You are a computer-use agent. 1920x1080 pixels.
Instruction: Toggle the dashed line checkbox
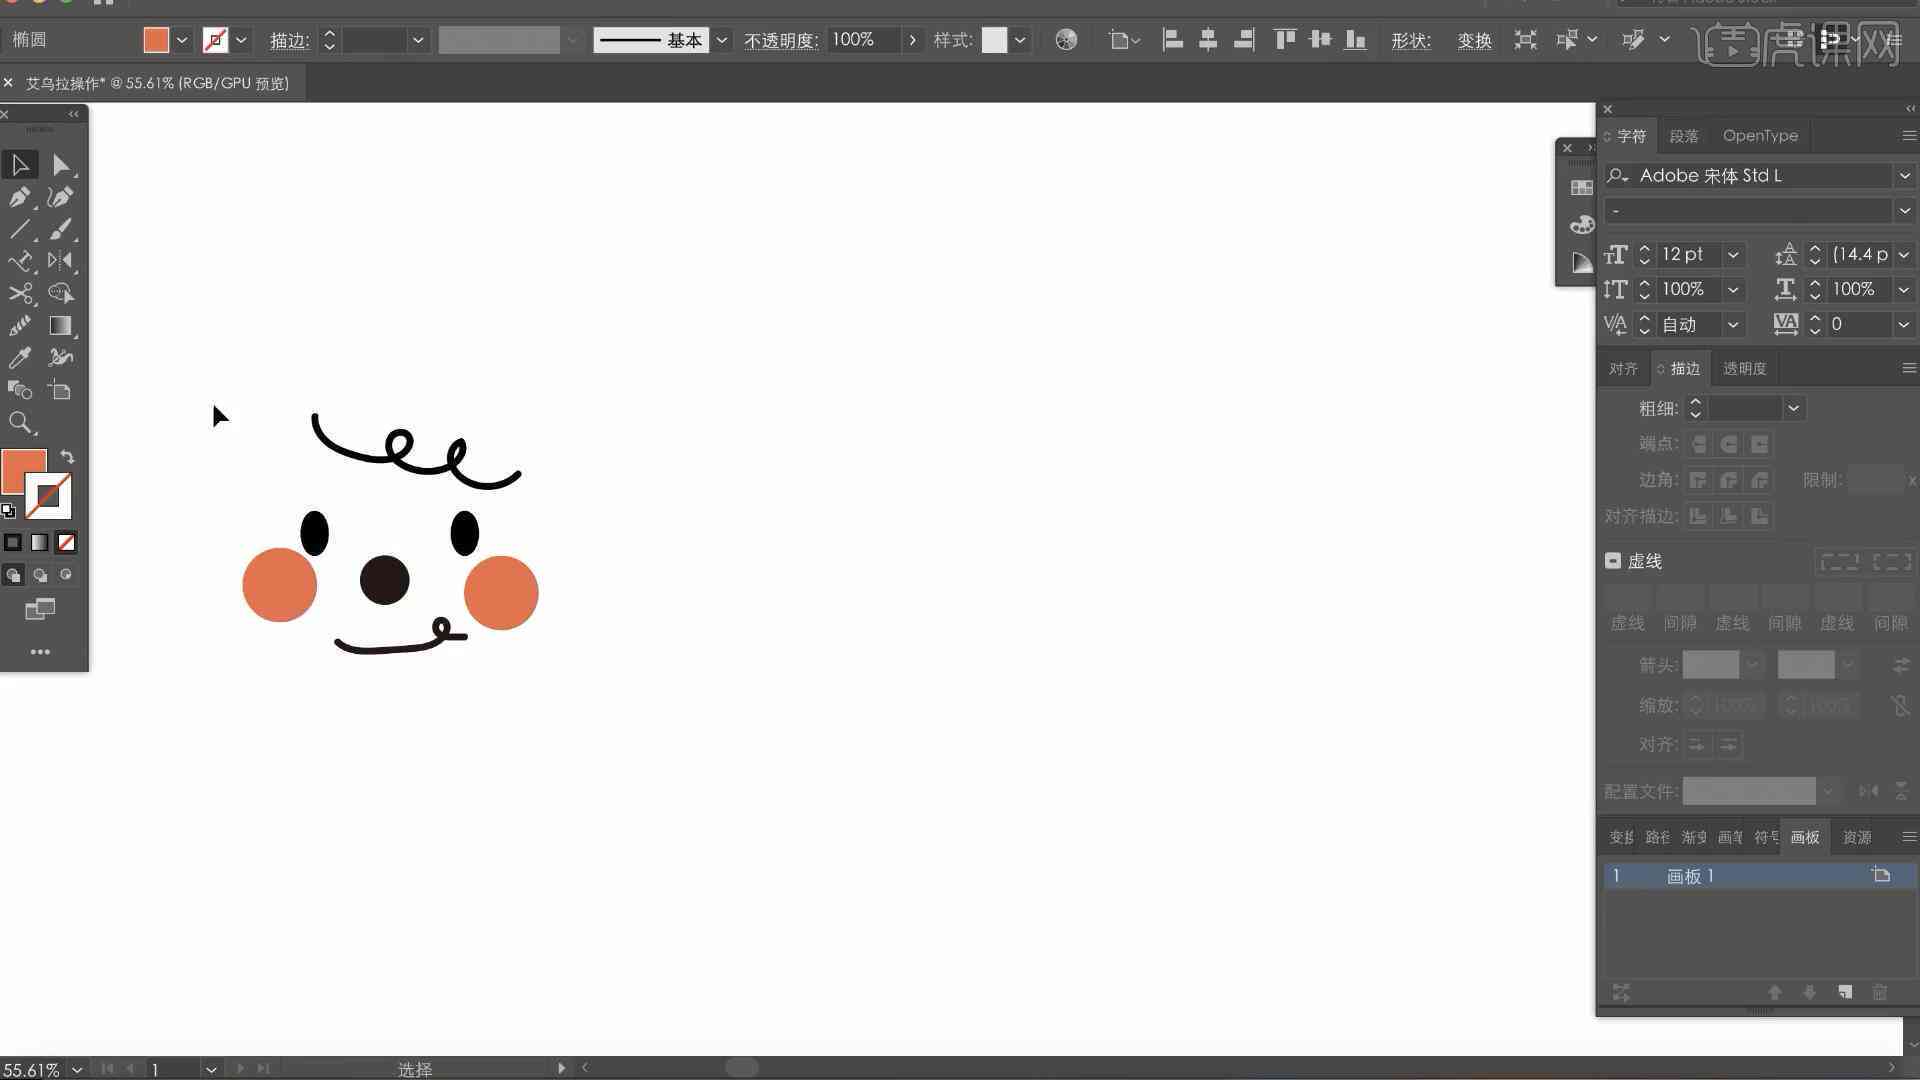coord(1612,561)
